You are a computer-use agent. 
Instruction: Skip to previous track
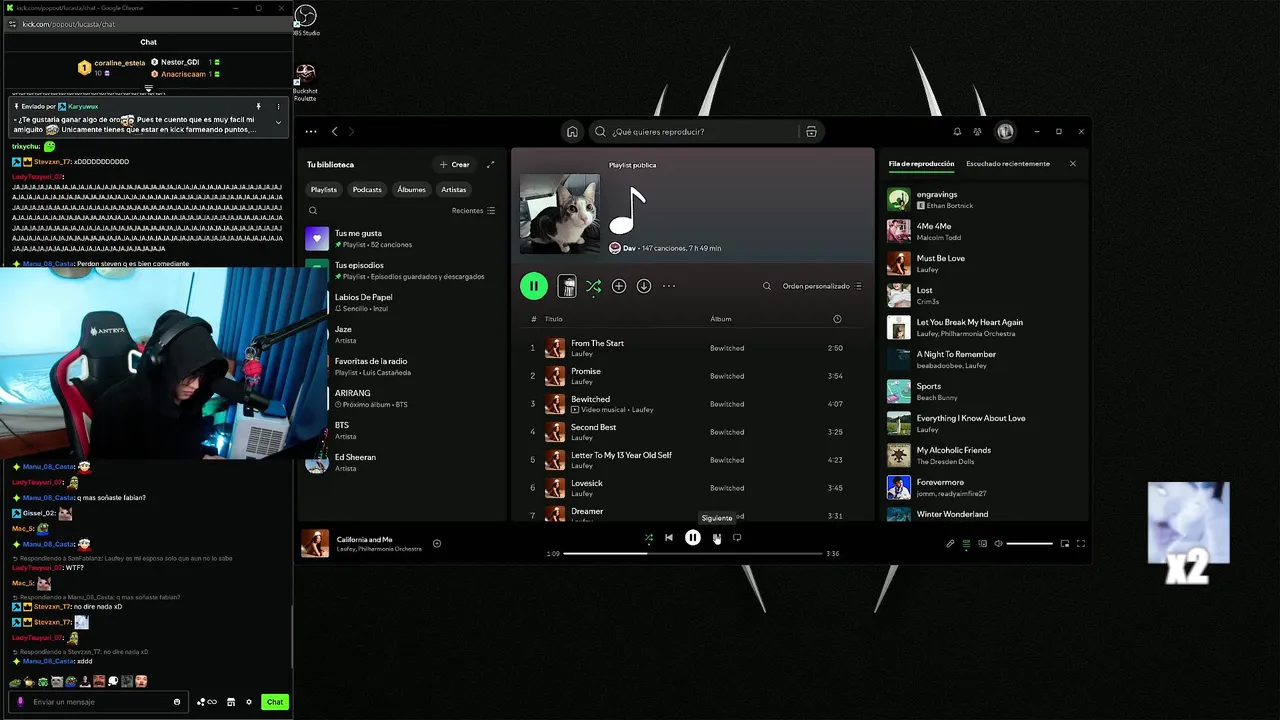[669, 538]
